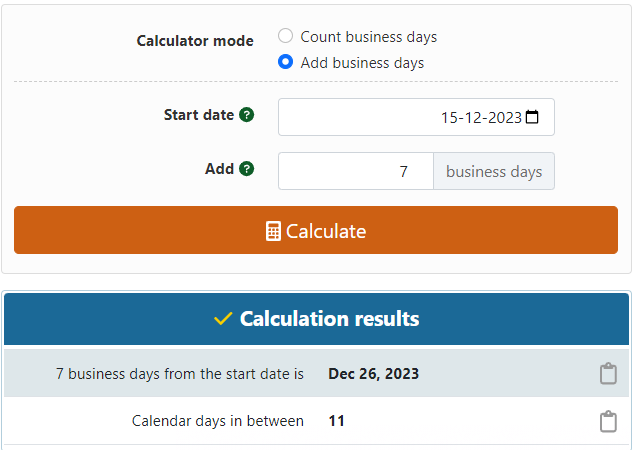Image resolution: width=634 pixels, height=450 pixels.
Task: Click the "Calculator mode" label
Action: [195, 41]
